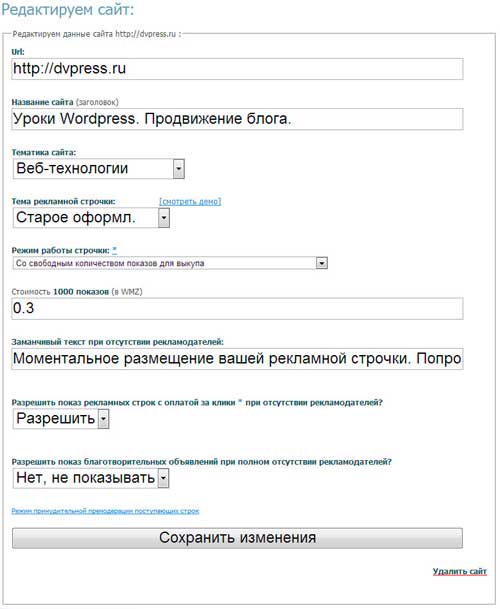Click the arrow button beside Нет, не показывать

(164, 478)
